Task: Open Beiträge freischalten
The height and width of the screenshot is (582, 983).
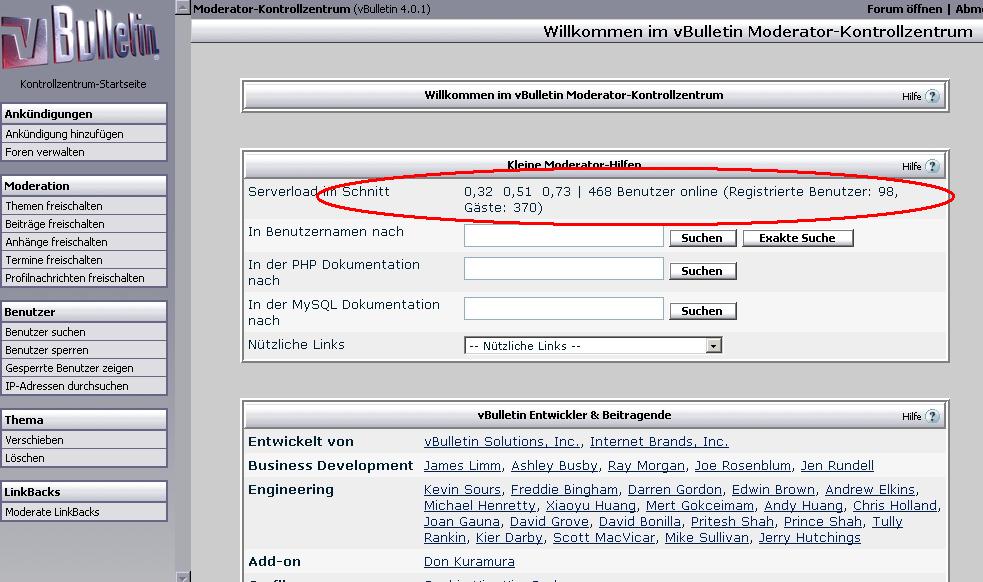Action: point(84,225)
